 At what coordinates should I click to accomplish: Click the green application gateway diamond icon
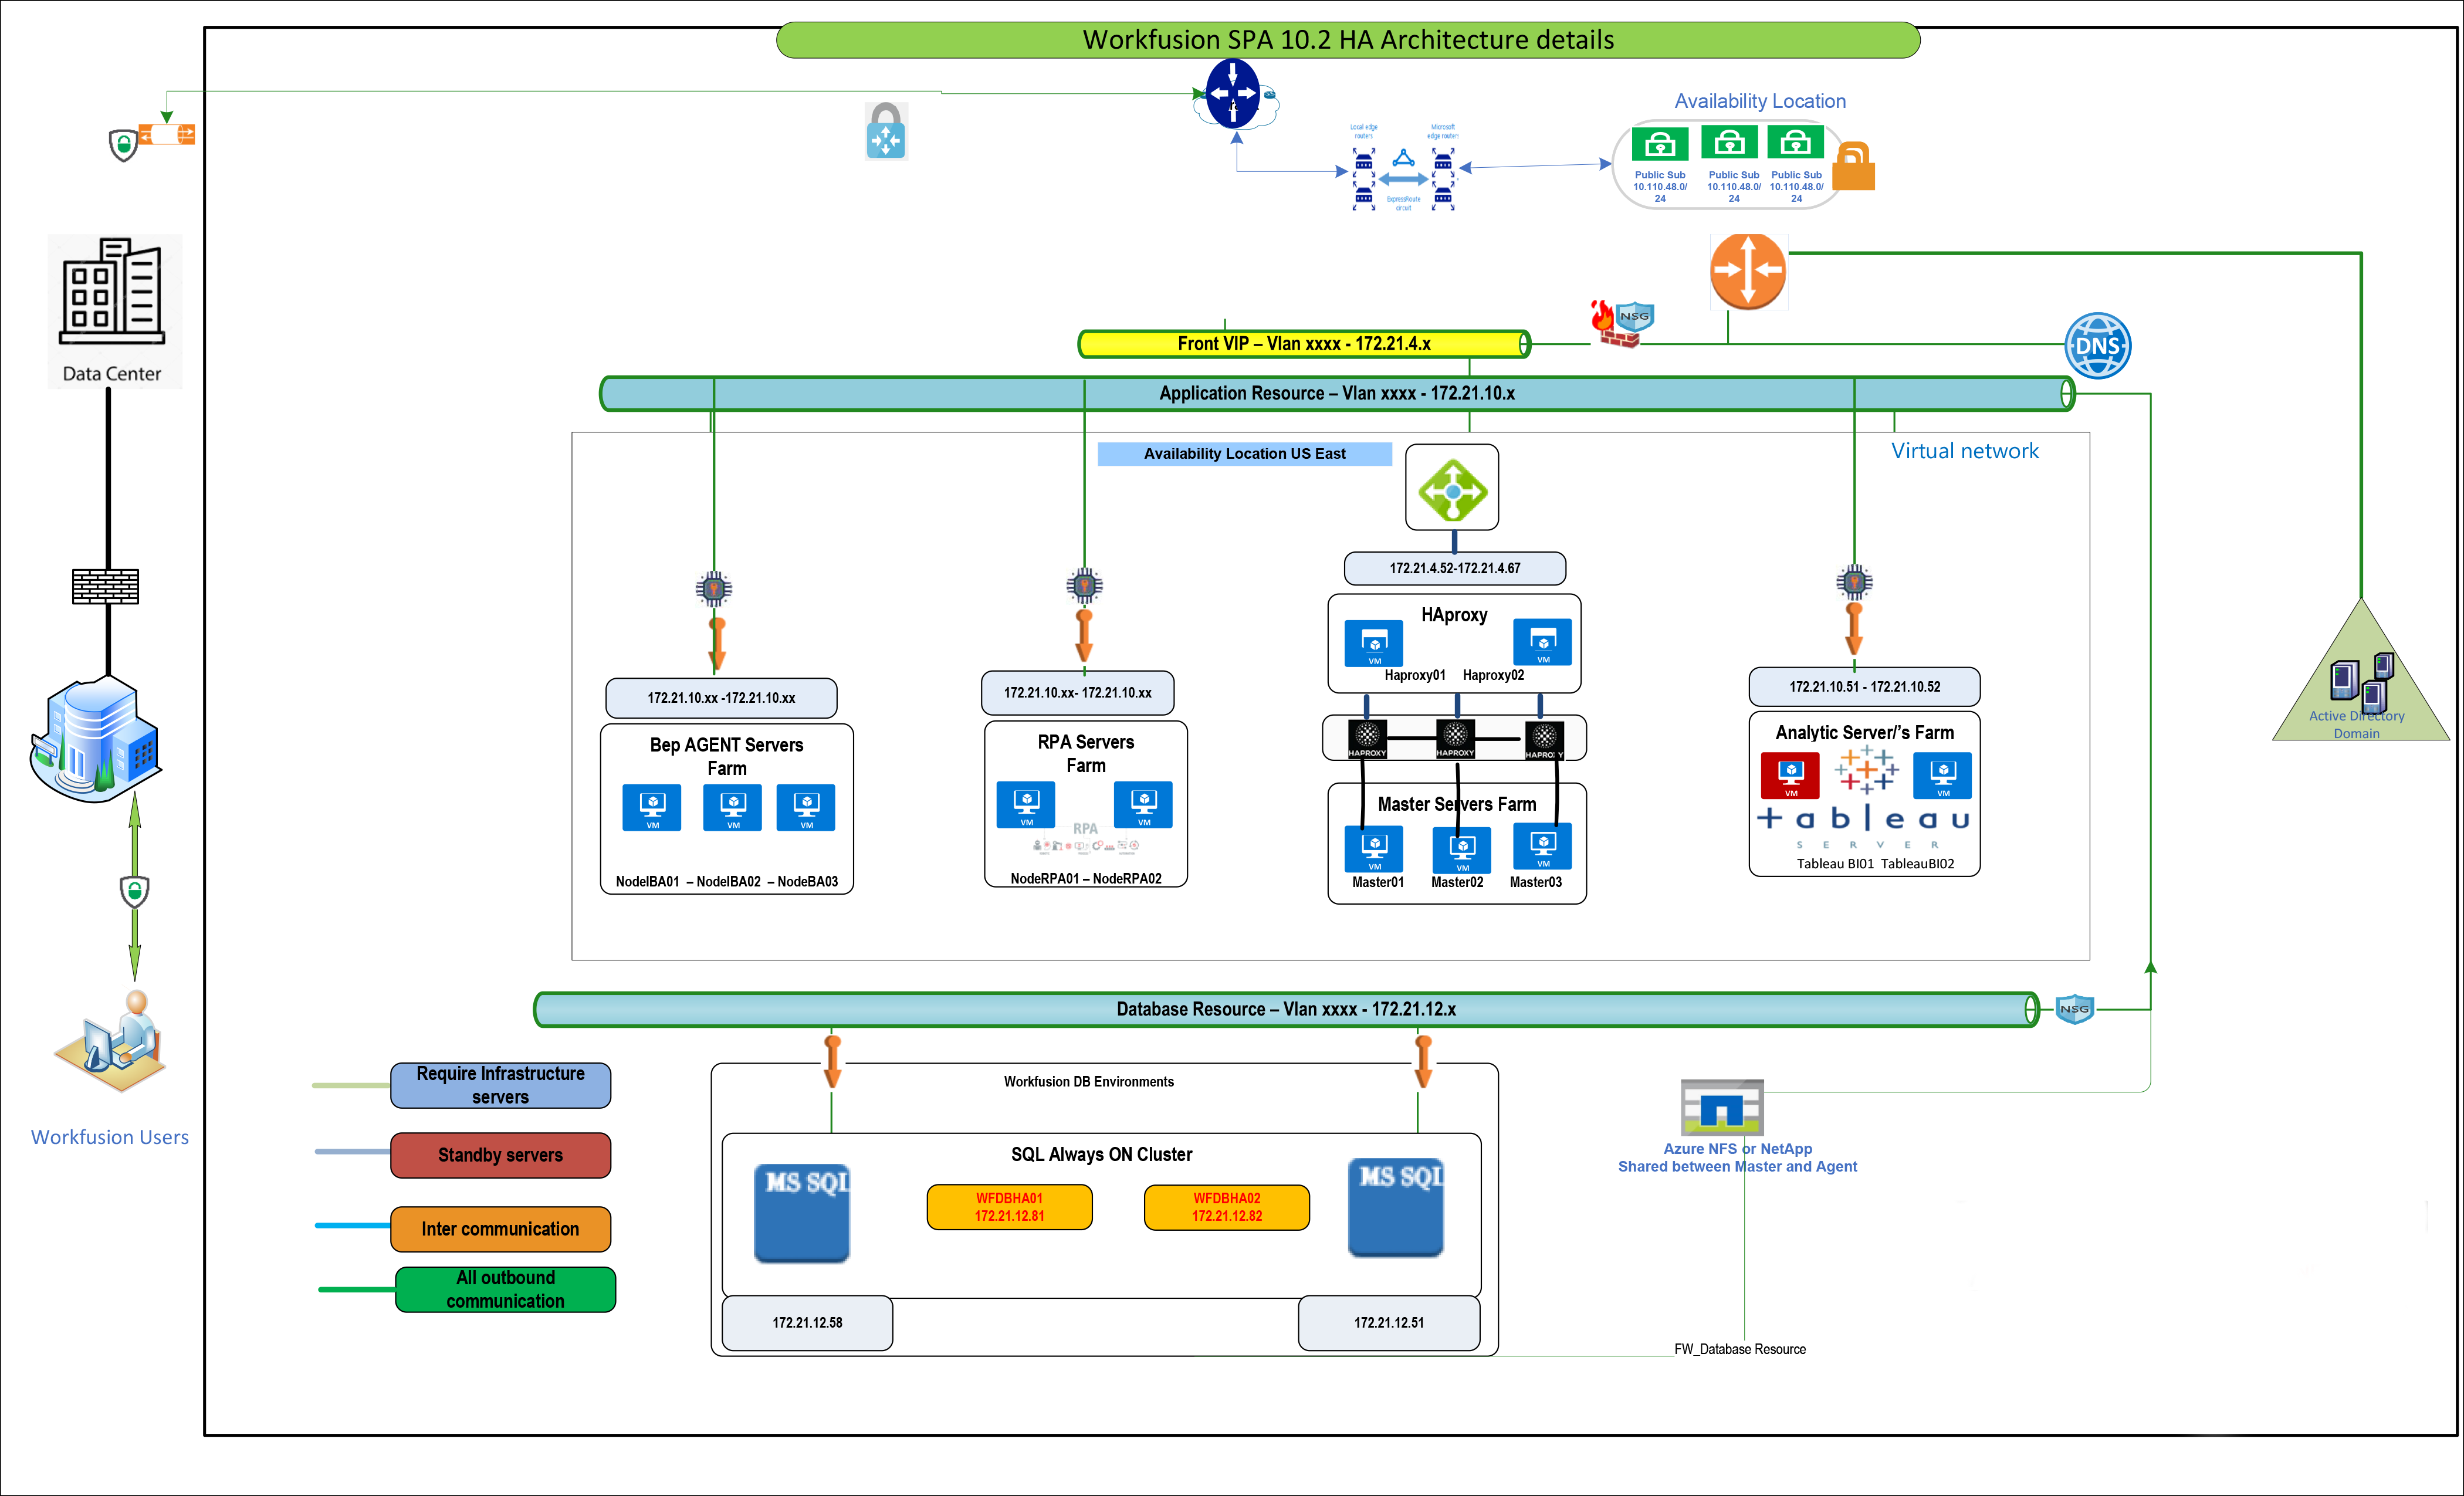coord(1452,489)
